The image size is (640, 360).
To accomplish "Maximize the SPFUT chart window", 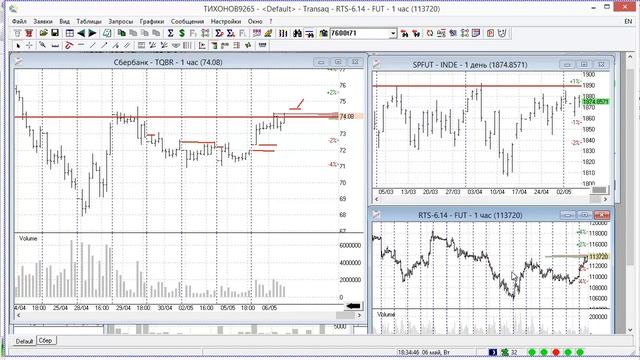I will click(x=584, y=64).
